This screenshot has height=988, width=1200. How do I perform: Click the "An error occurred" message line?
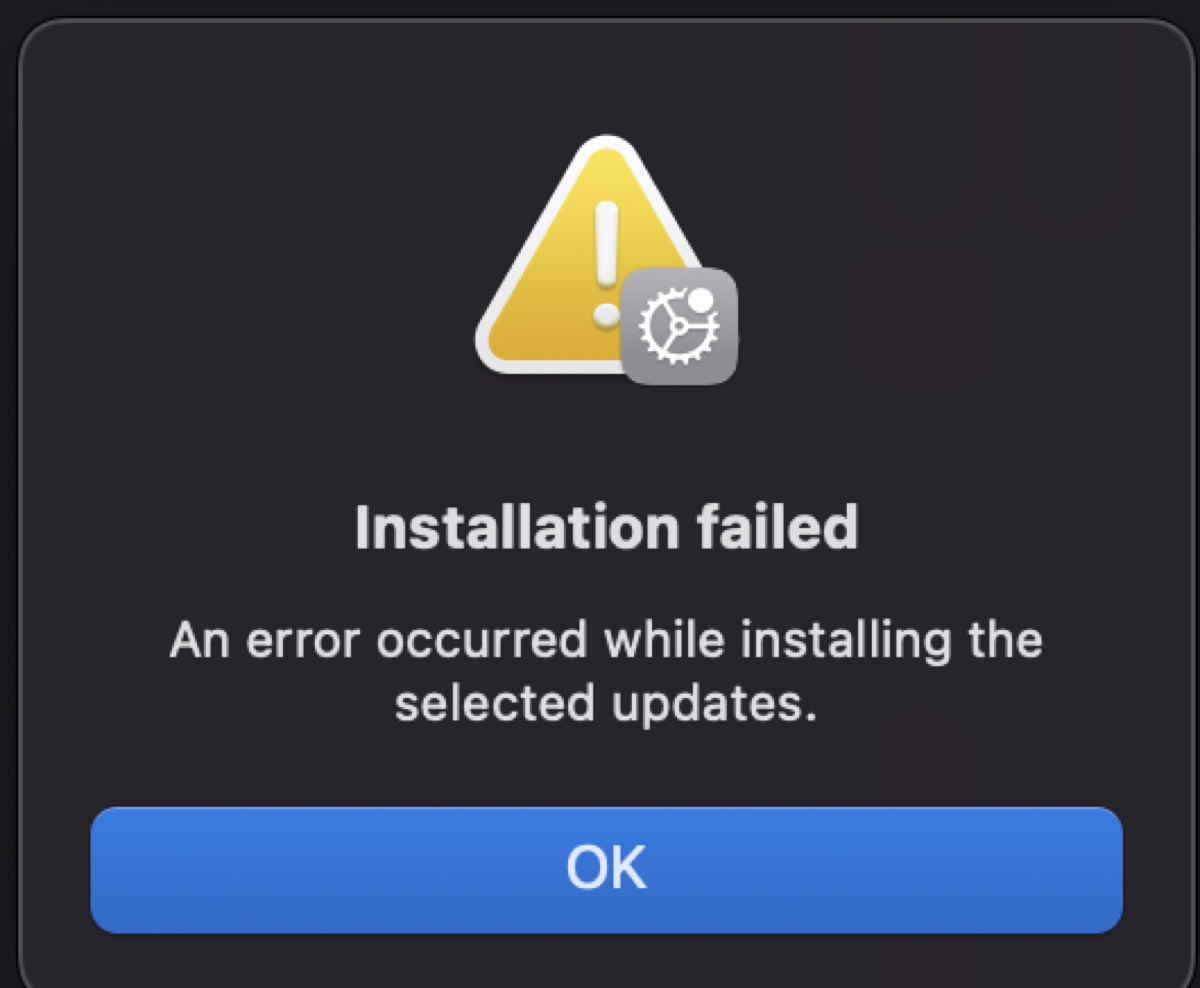[606, 640]
